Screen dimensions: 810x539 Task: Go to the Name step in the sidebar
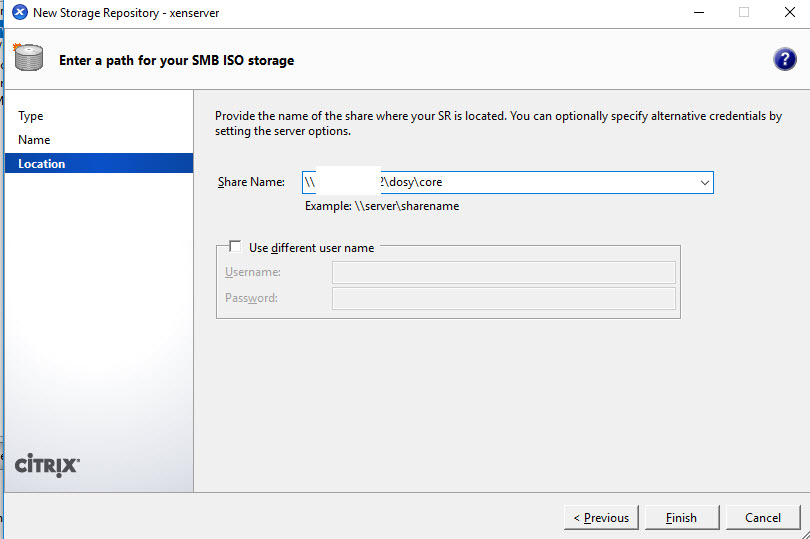click(x=34, y=140)
